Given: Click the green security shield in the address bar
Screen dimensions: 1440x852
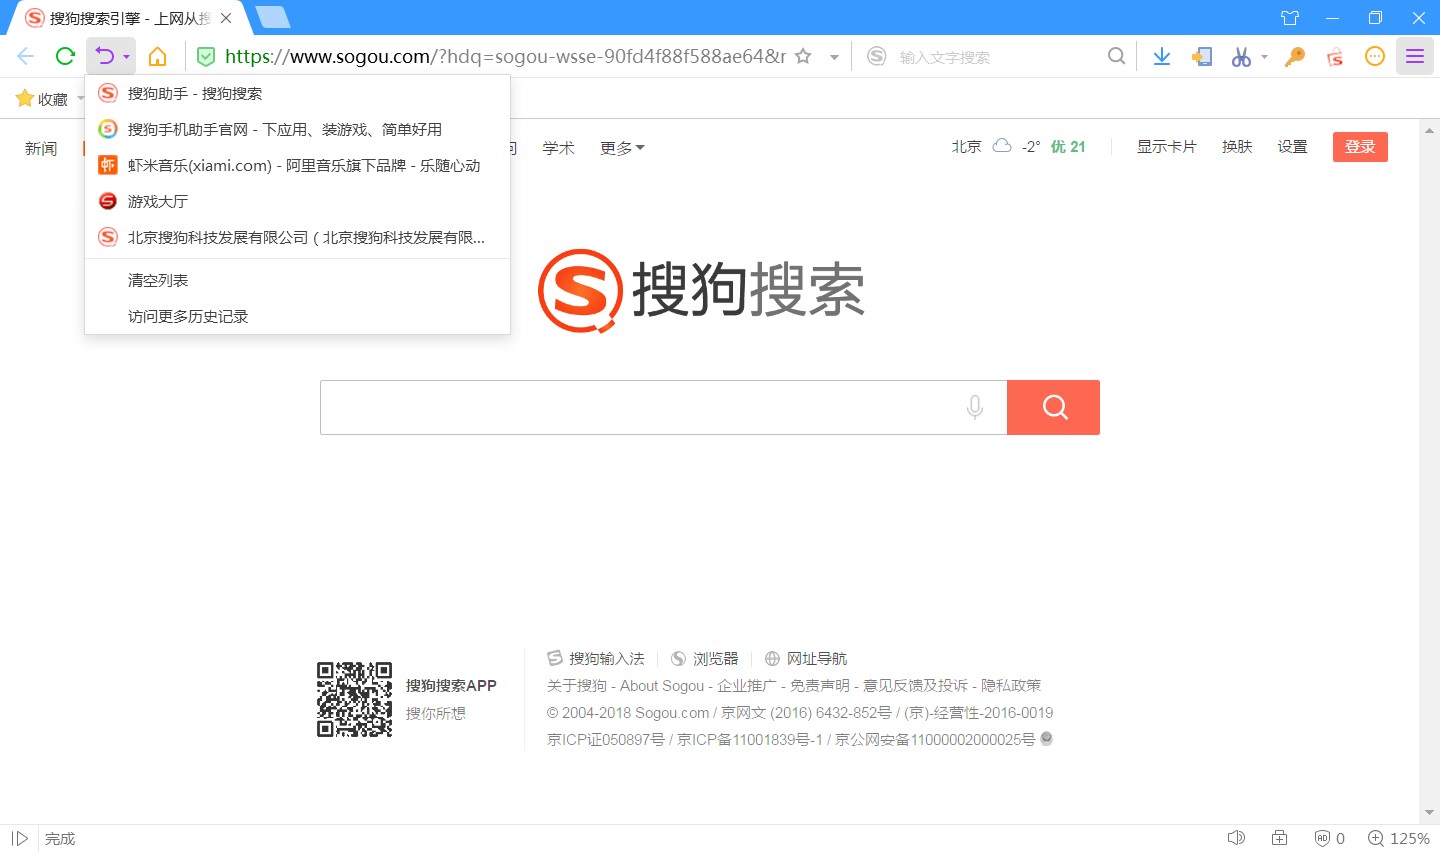Looking at the screenshot, I should click(206, 56).
